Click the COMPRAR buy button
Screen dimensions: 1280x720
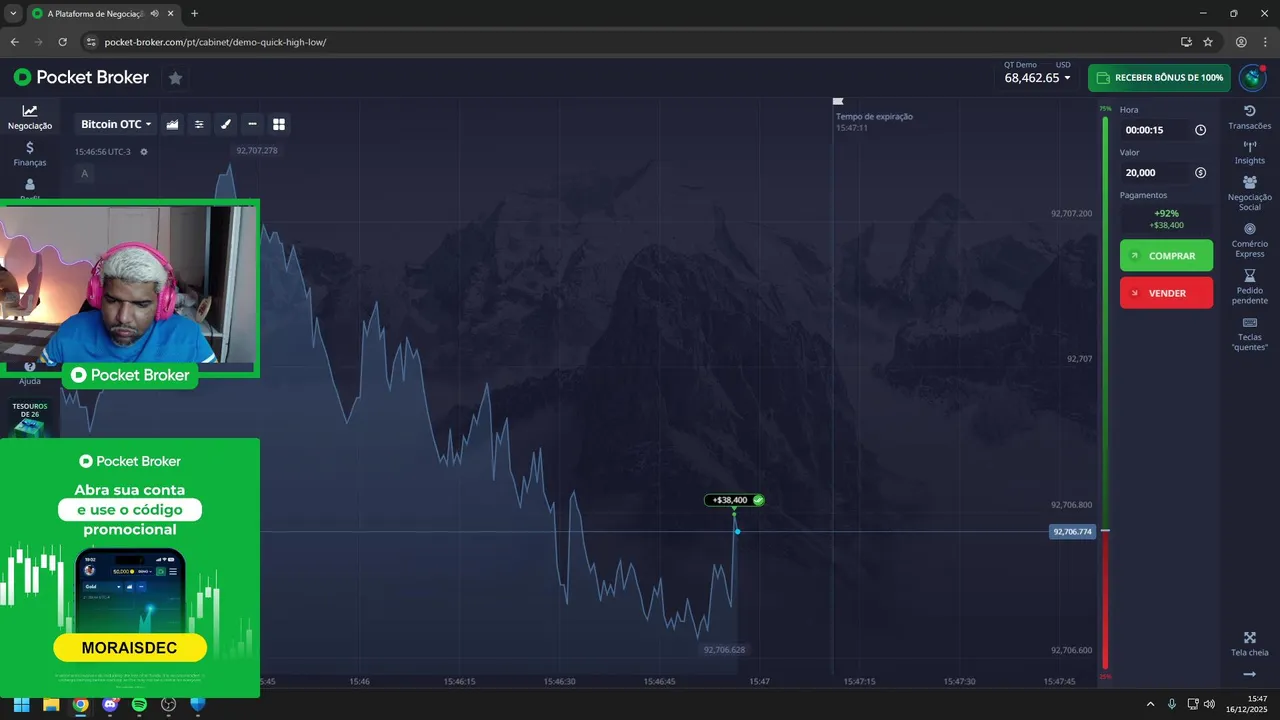click(x=1166, y=256)
